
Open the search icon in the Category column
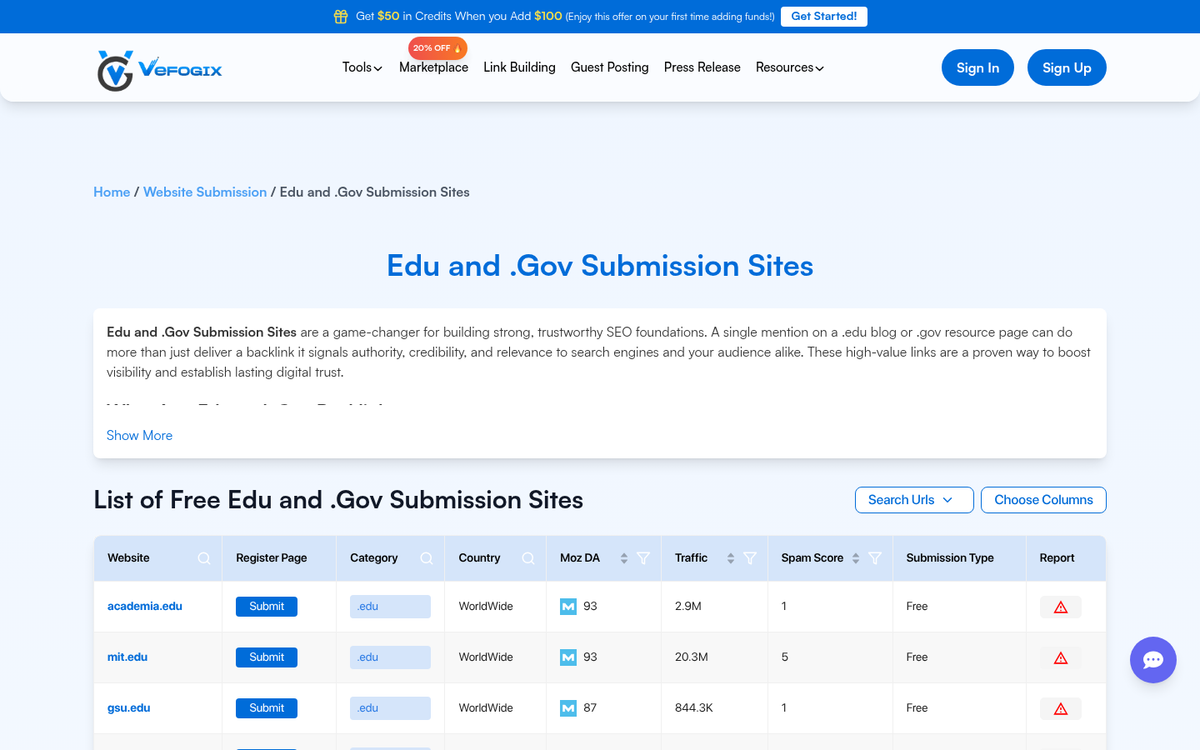(426, 558)
